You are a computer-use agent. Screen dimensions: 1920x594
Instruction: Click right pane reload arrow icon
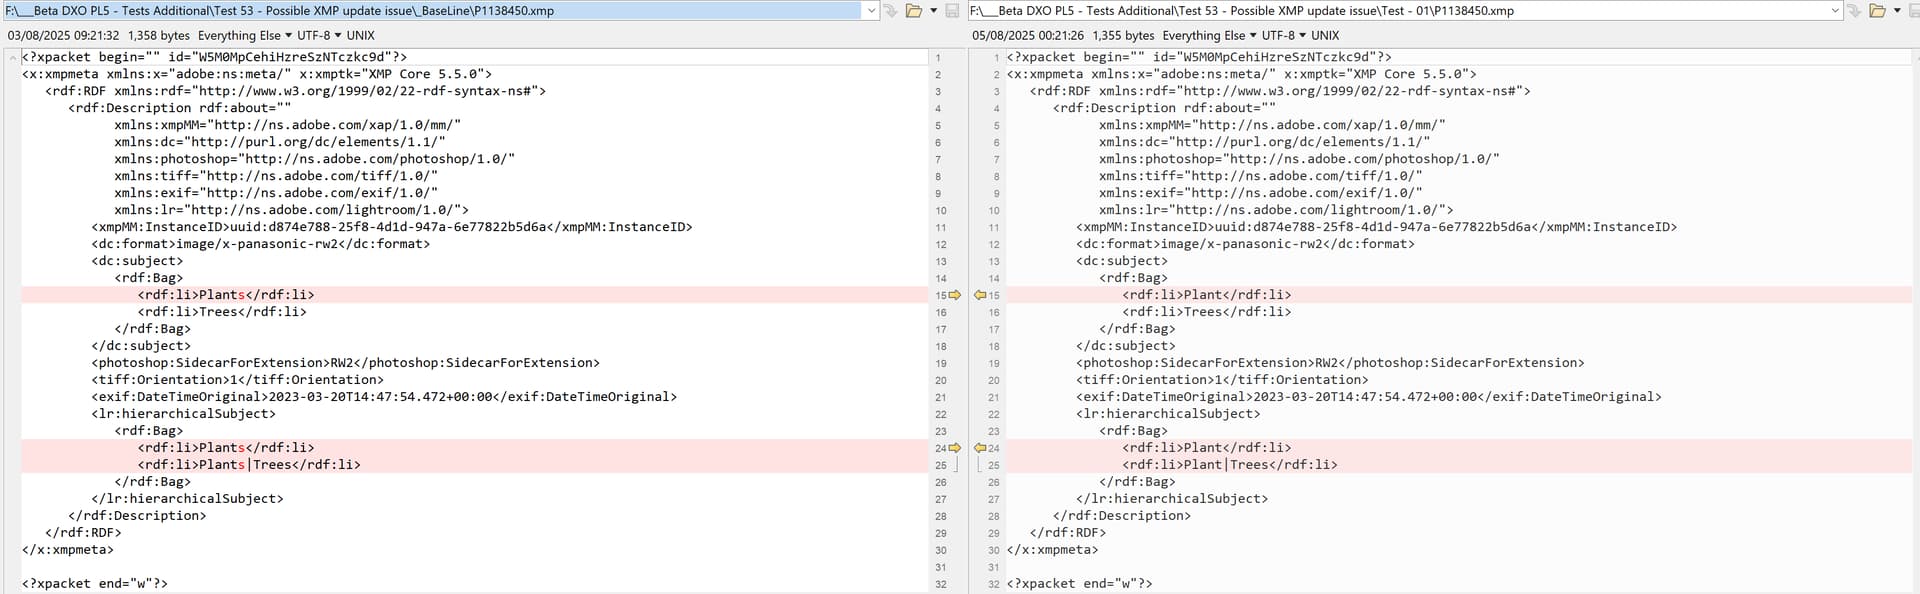point(1854,11)
